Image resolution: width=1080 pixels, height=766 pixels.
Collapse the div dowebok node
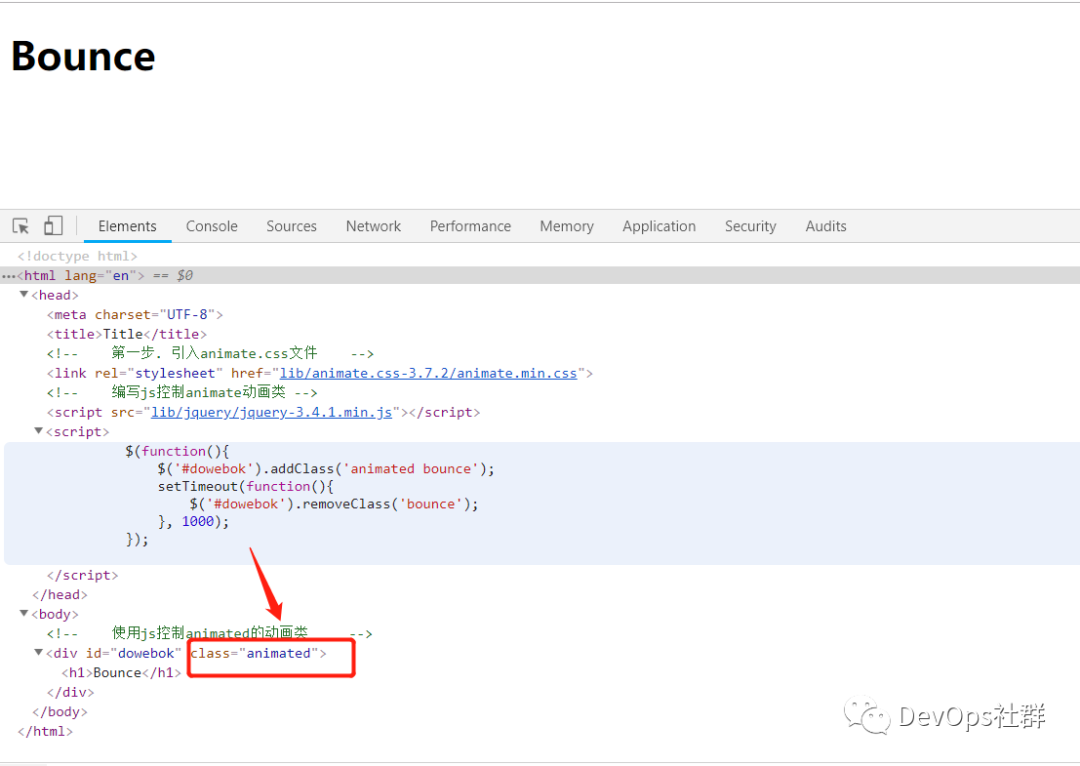pos(39,652)
